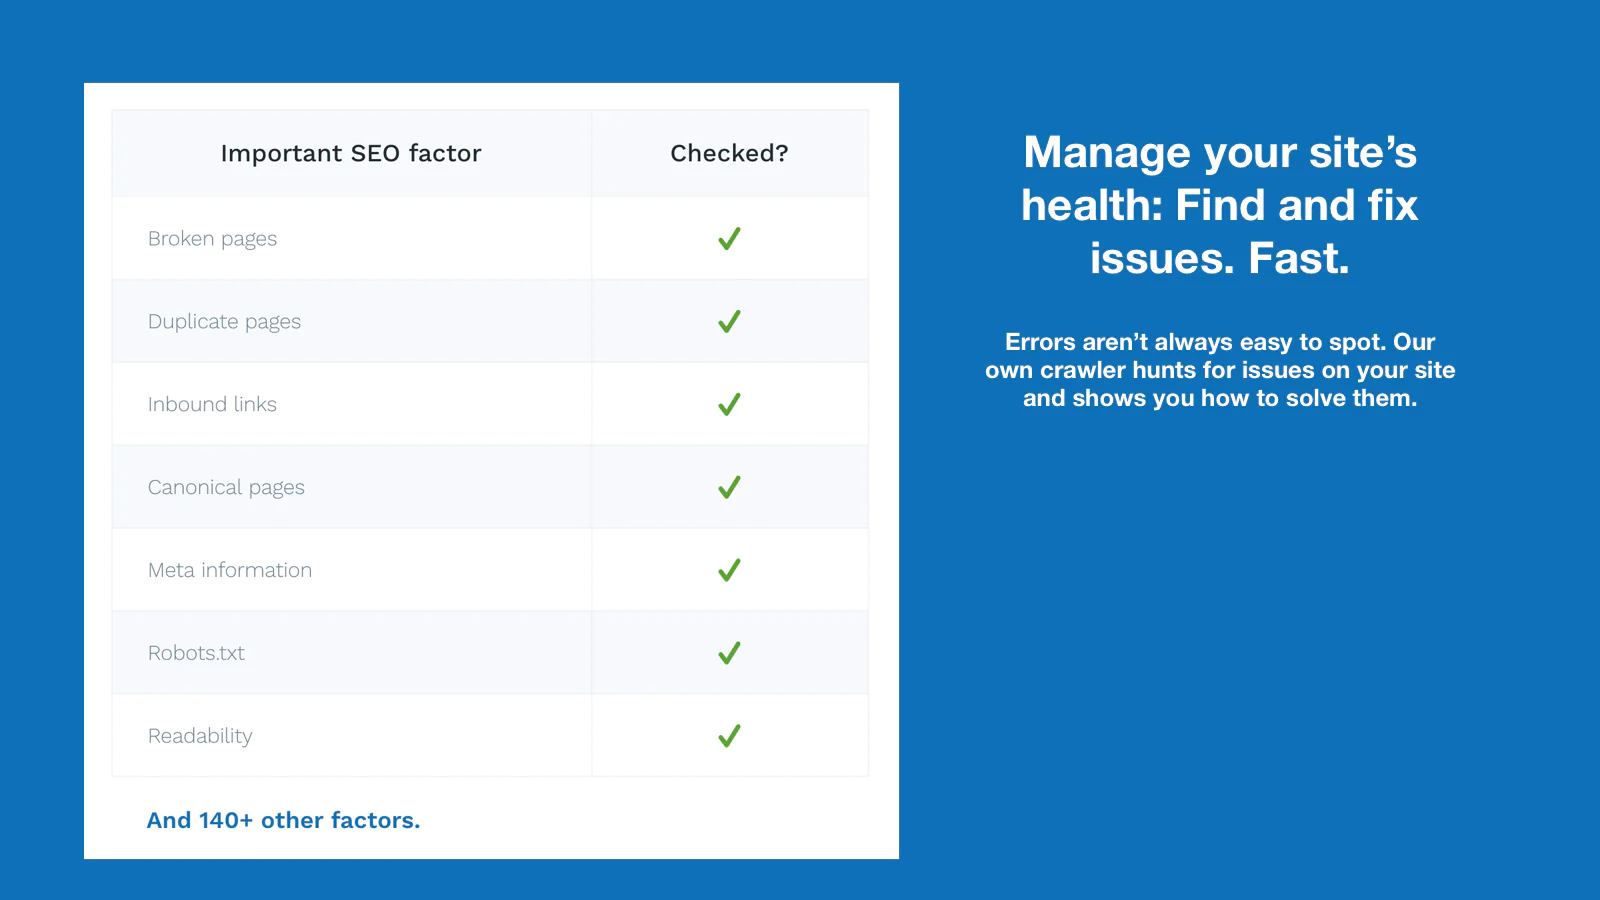Click the Errors aren't always easy paragraph

click(x=1219, y=370)
